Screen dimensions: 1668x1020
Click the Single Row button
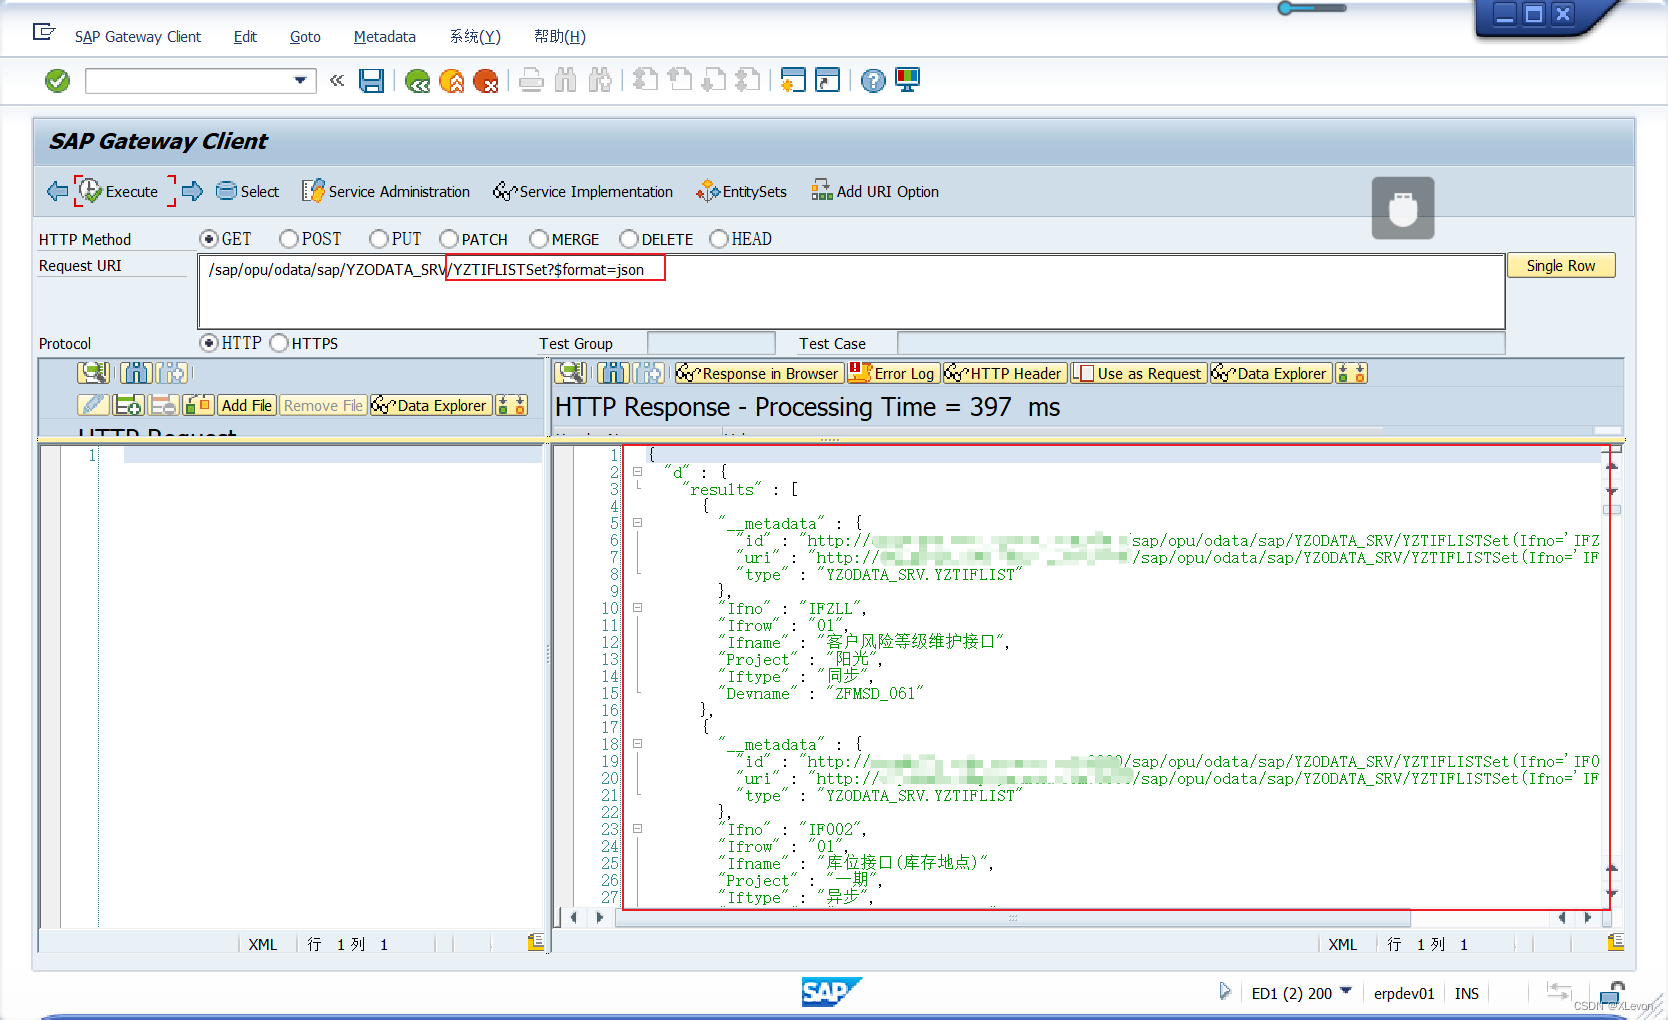1561,265
